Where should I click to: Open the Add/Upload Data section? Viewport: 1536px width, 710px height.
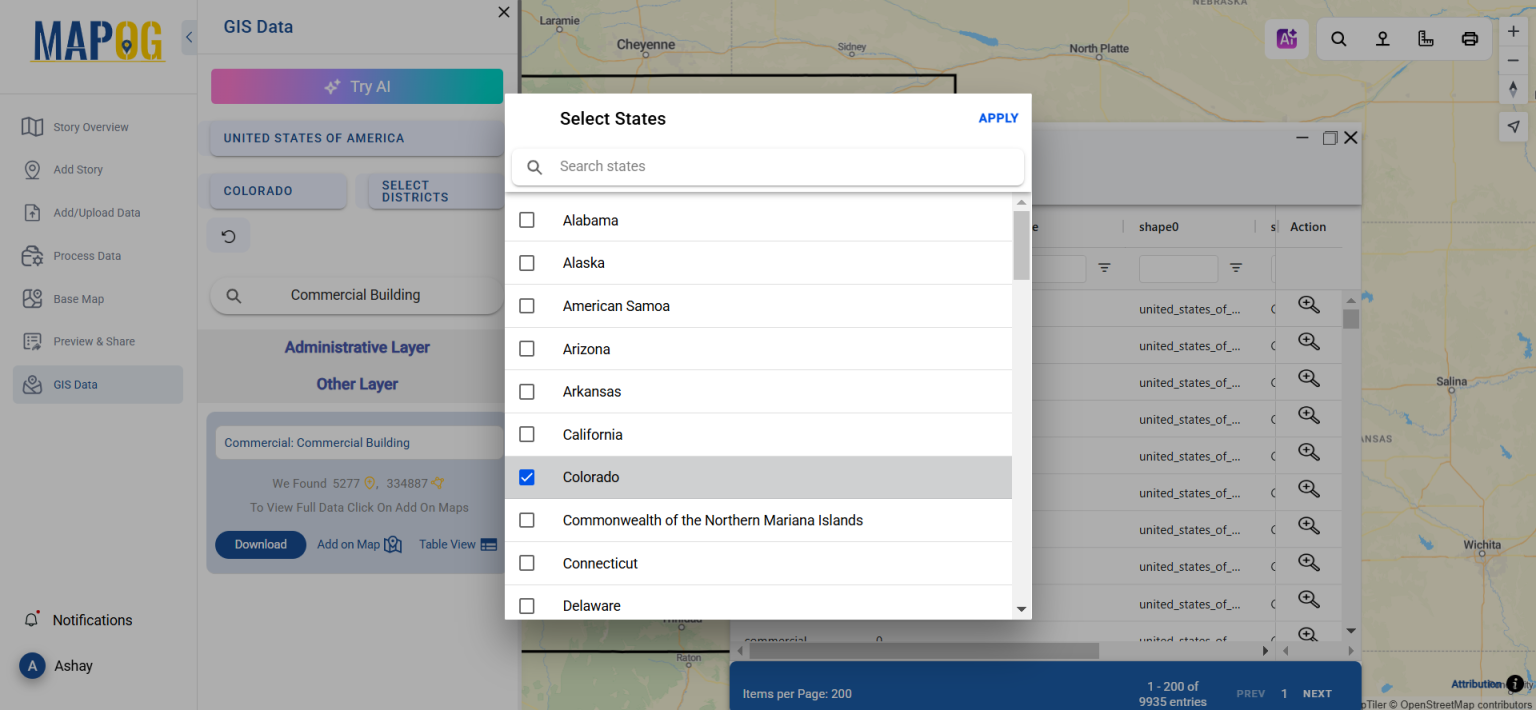(100, 212)
